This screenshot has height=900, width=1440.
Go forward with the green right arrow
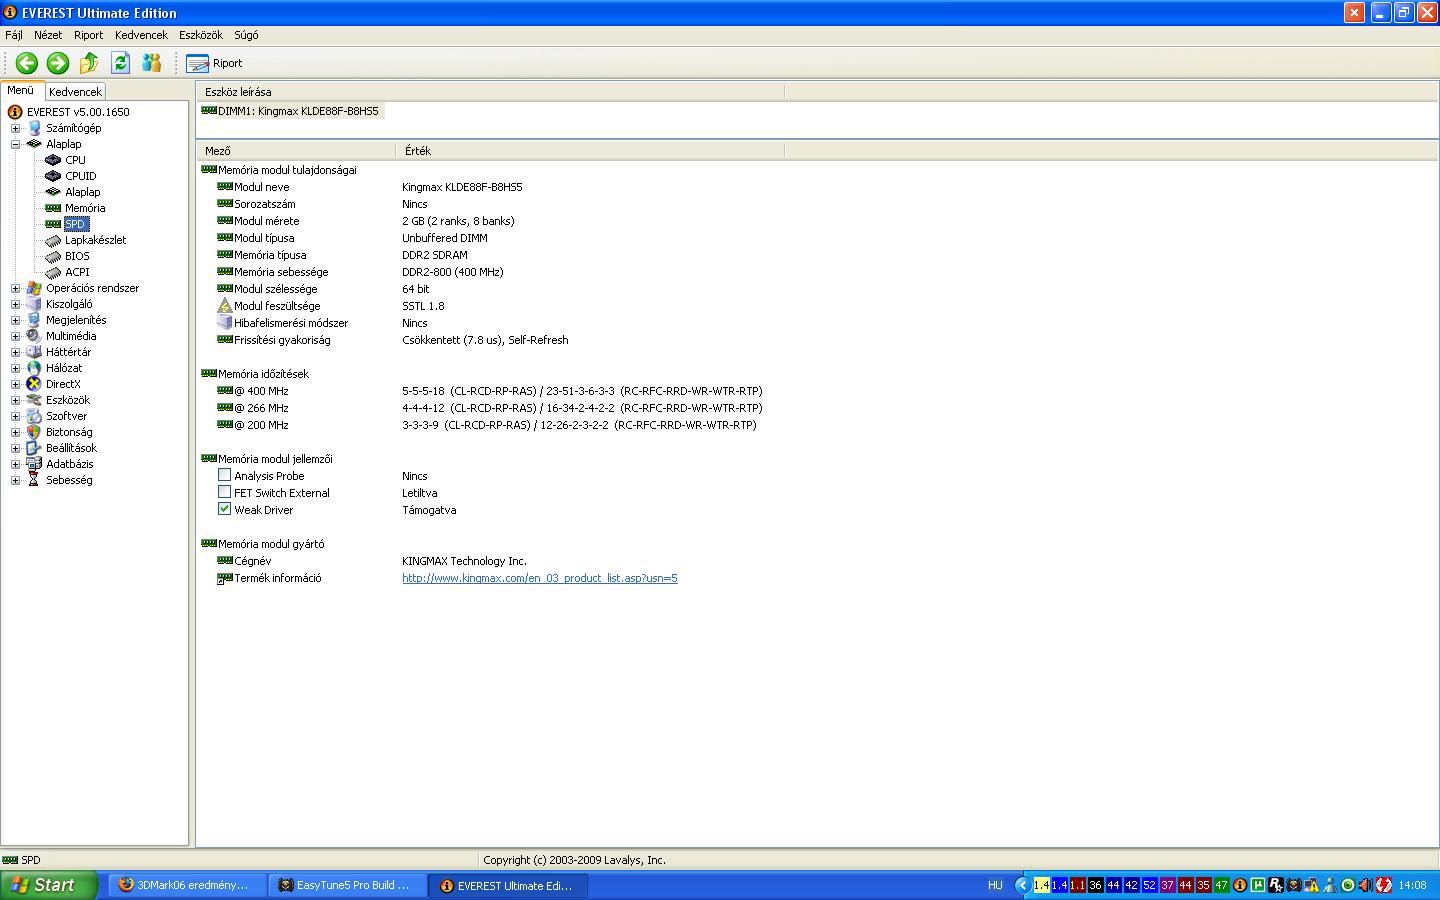point(58,63)
